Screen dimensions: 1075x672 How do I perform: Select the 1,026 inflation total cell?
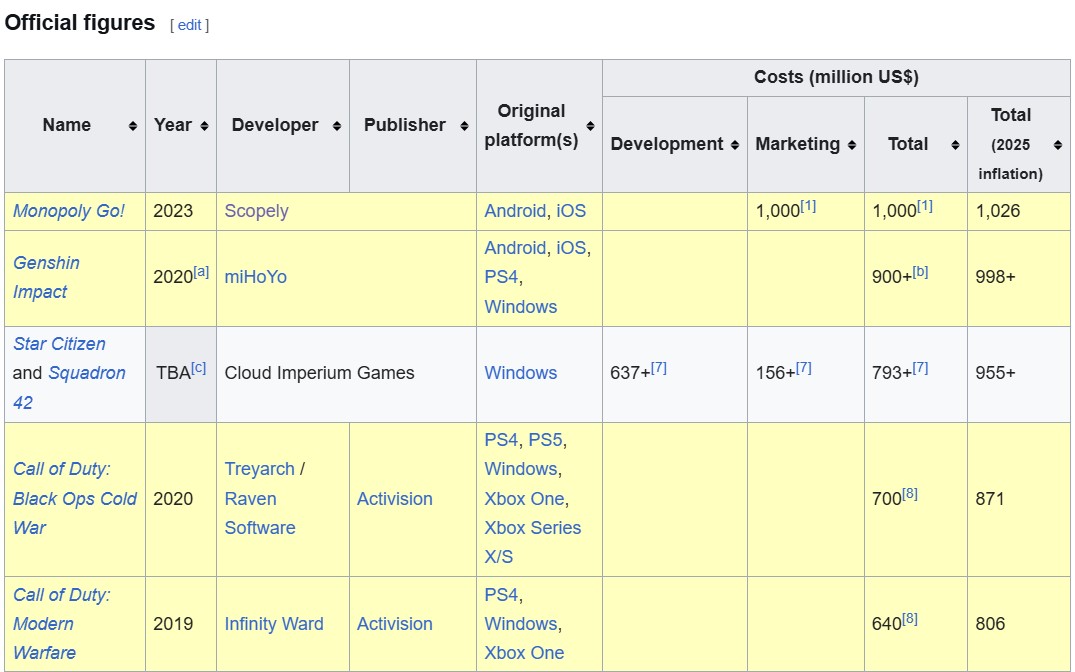[x=1019, y=211]
